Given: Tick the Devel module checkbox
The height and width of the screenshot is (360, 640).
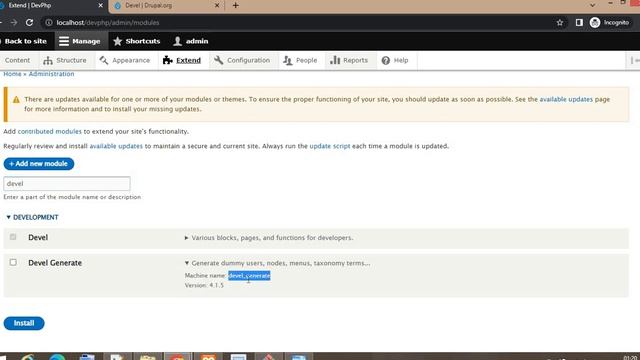Looking at the screenshot, I should click(x=13, y=237).
